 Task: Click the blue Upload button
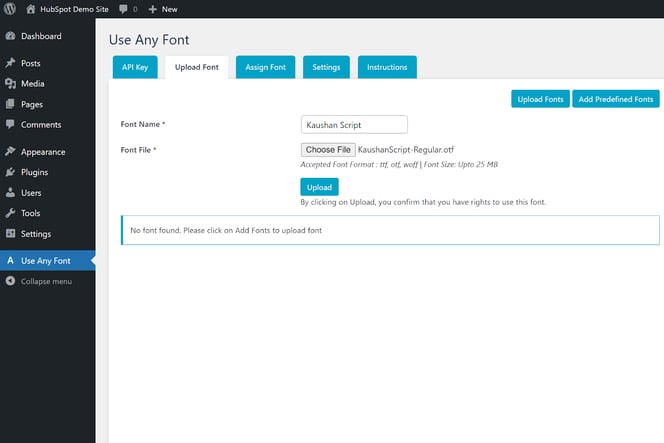[x=319, y=187]
